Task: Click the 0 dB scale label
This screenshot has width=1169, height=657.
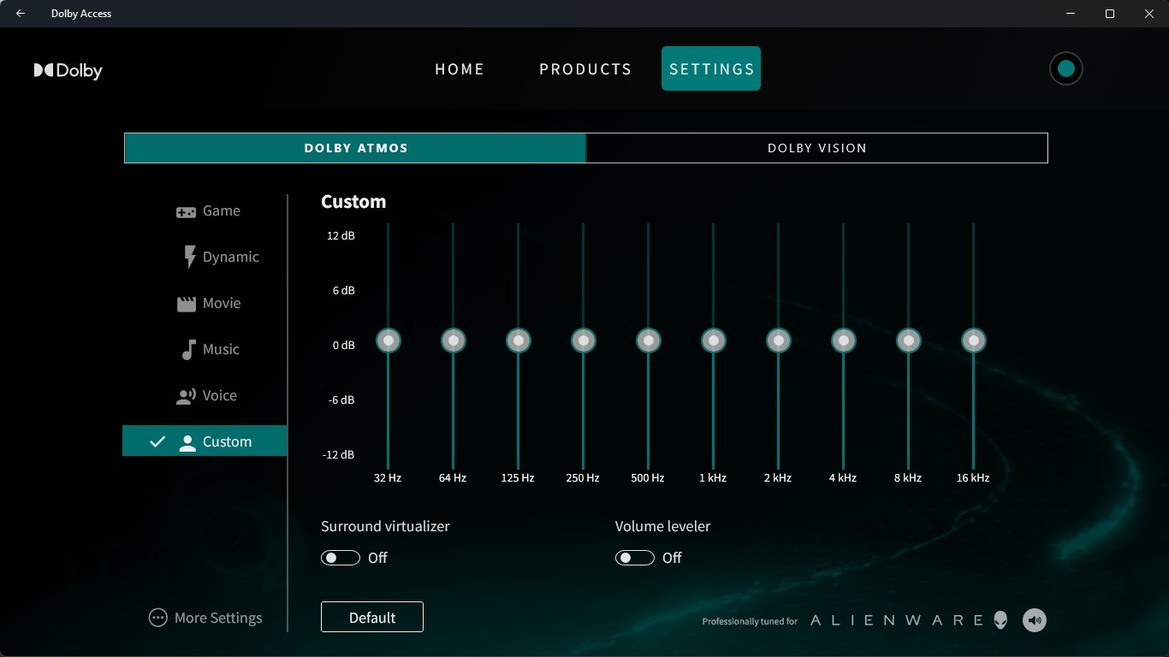Action: (x=344, y=345)
